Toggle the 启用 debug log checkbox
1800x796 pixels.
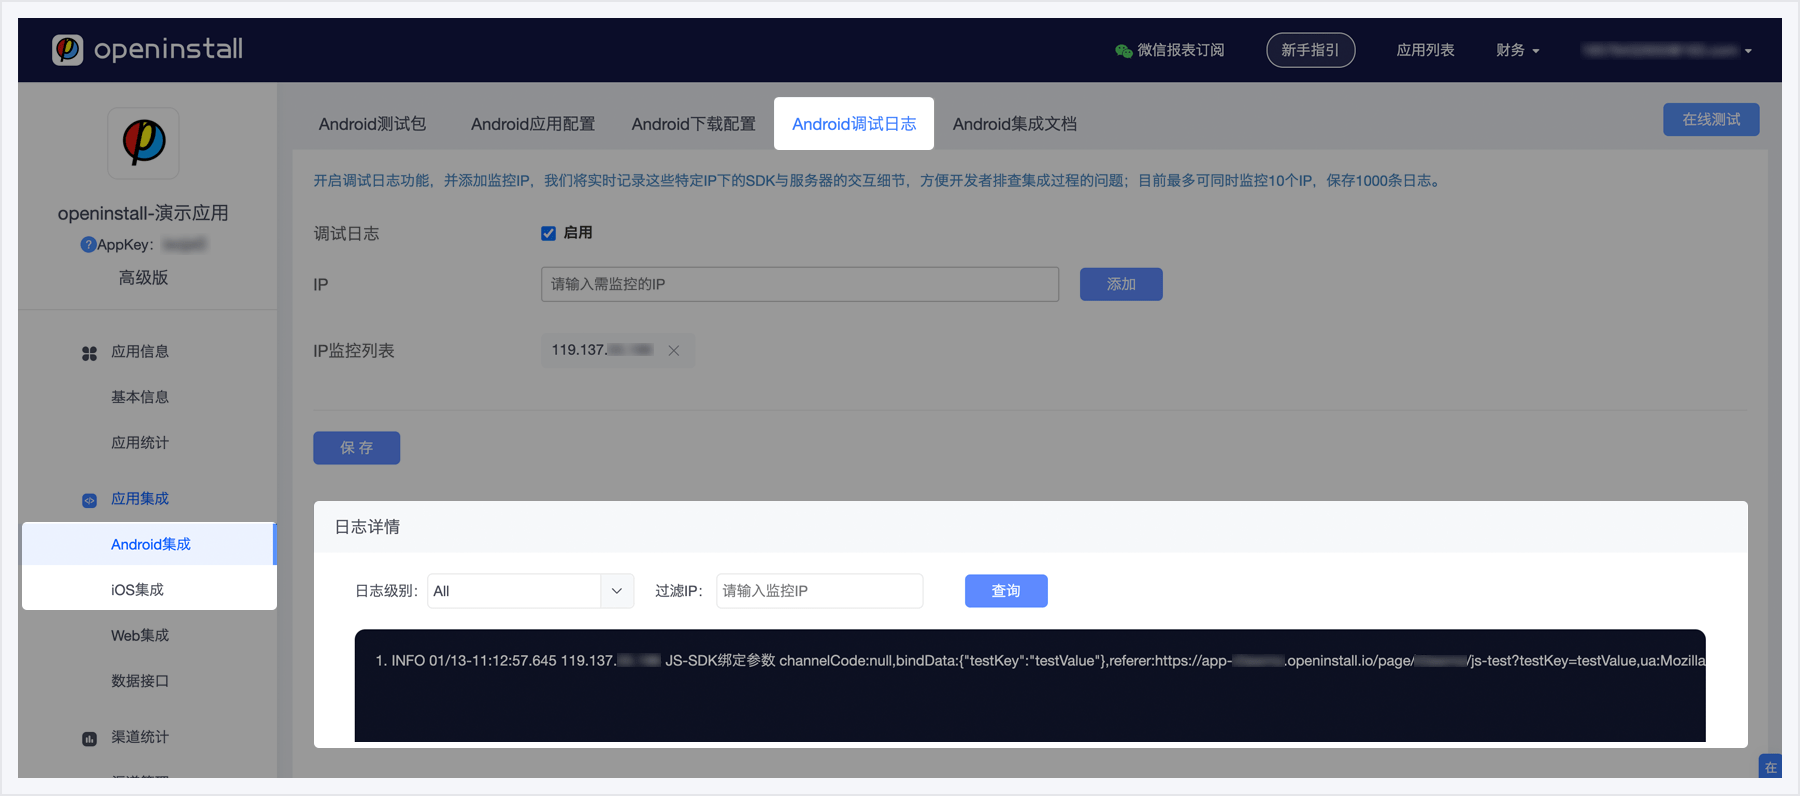[548, 233]
